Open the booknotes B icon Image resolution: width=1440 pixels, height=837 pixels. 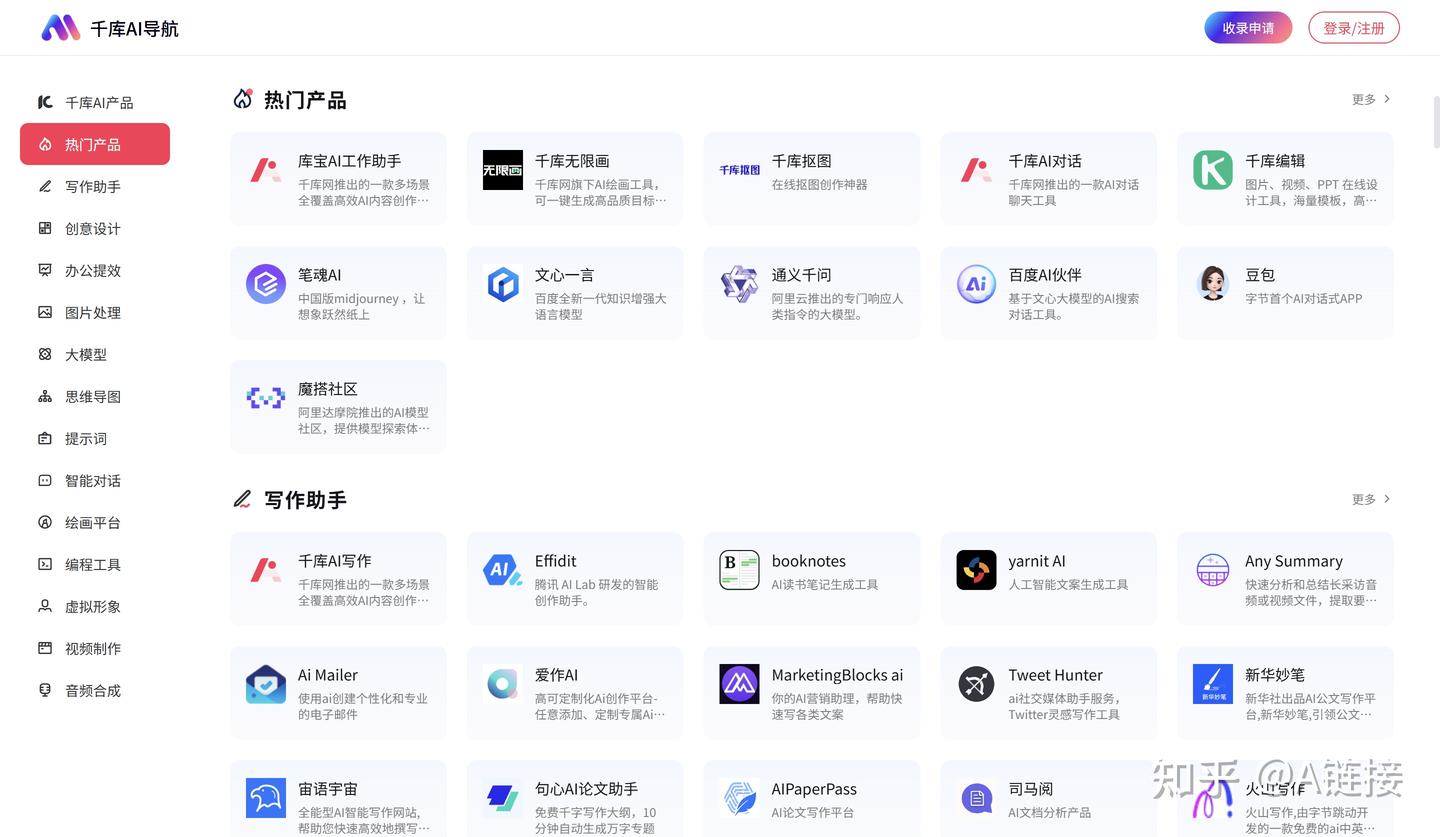(740, 570)
